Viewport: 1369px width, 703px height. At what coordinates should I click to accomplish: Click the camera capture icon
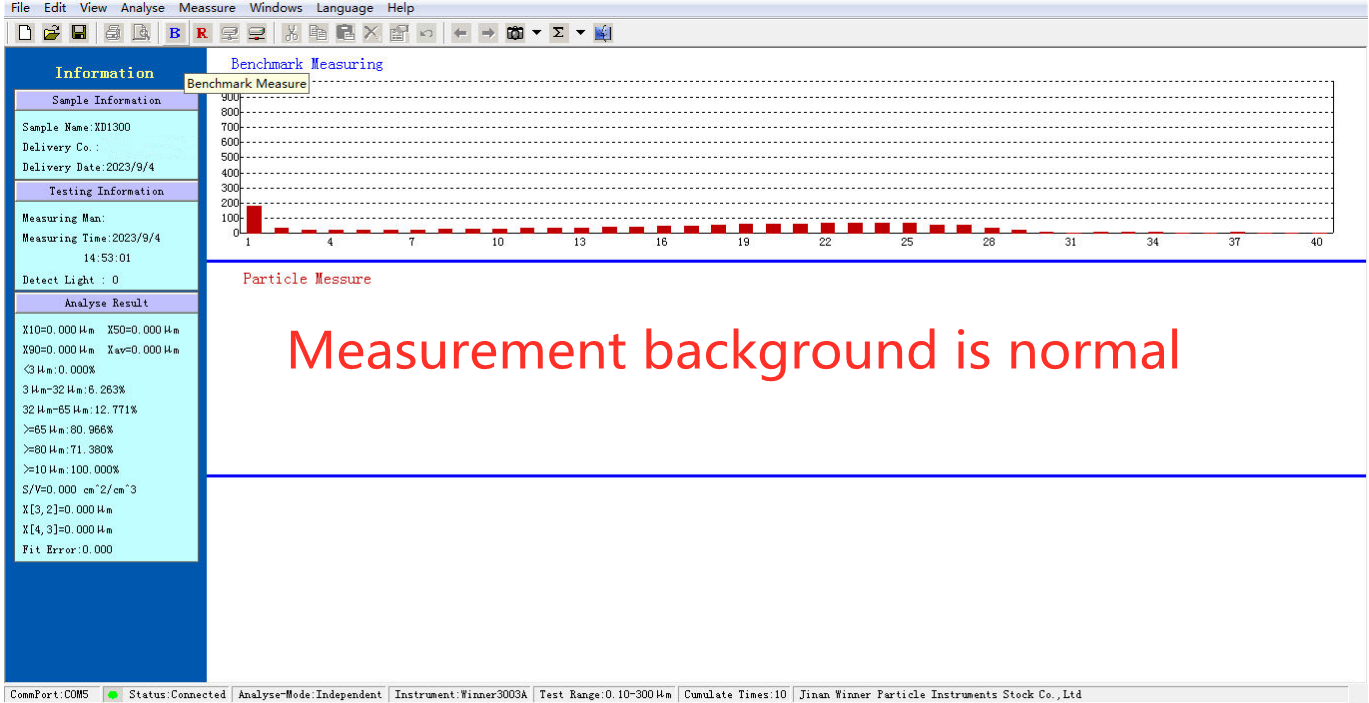pos(514,32)
